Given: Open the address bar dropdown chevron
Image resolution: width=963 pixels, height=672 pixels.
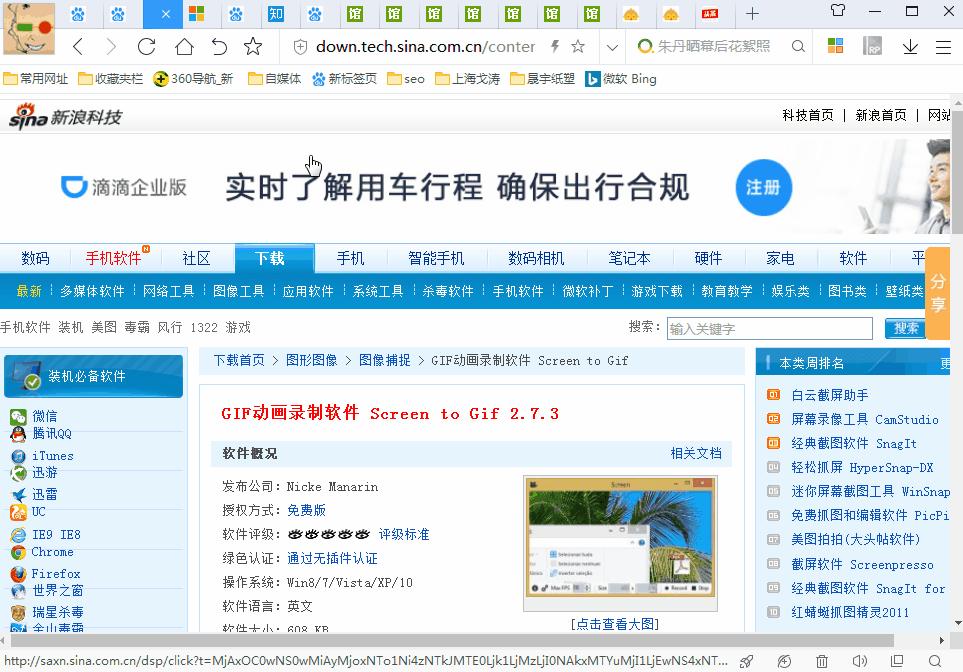Looking at the screenshot, I should click(612, 46).
